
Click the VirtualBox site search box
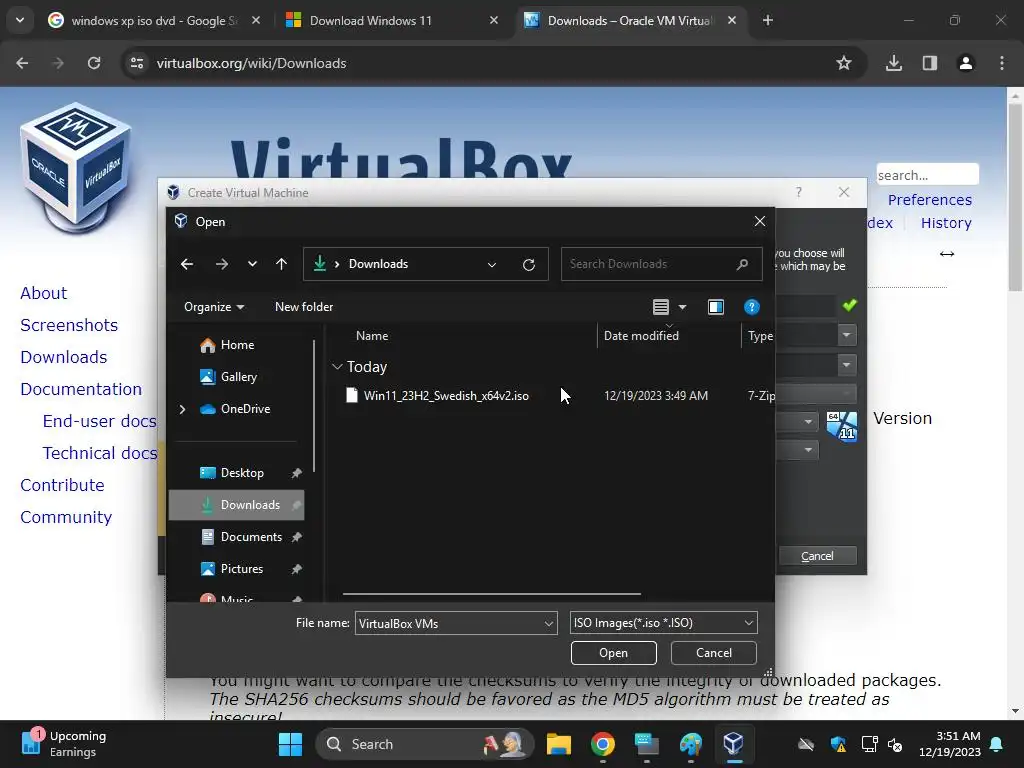point(927,175)
